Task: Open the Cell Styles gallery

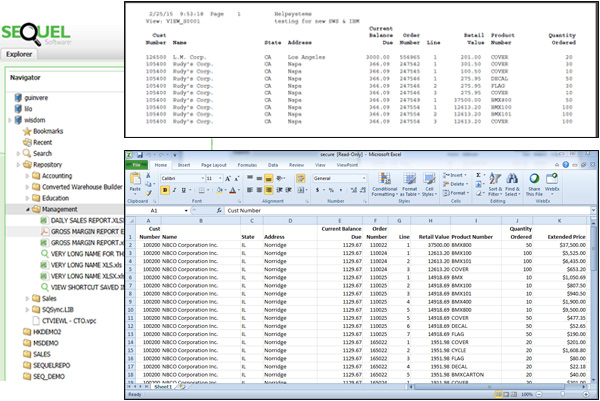Action: pyautogui.click(x=429, y=184)
